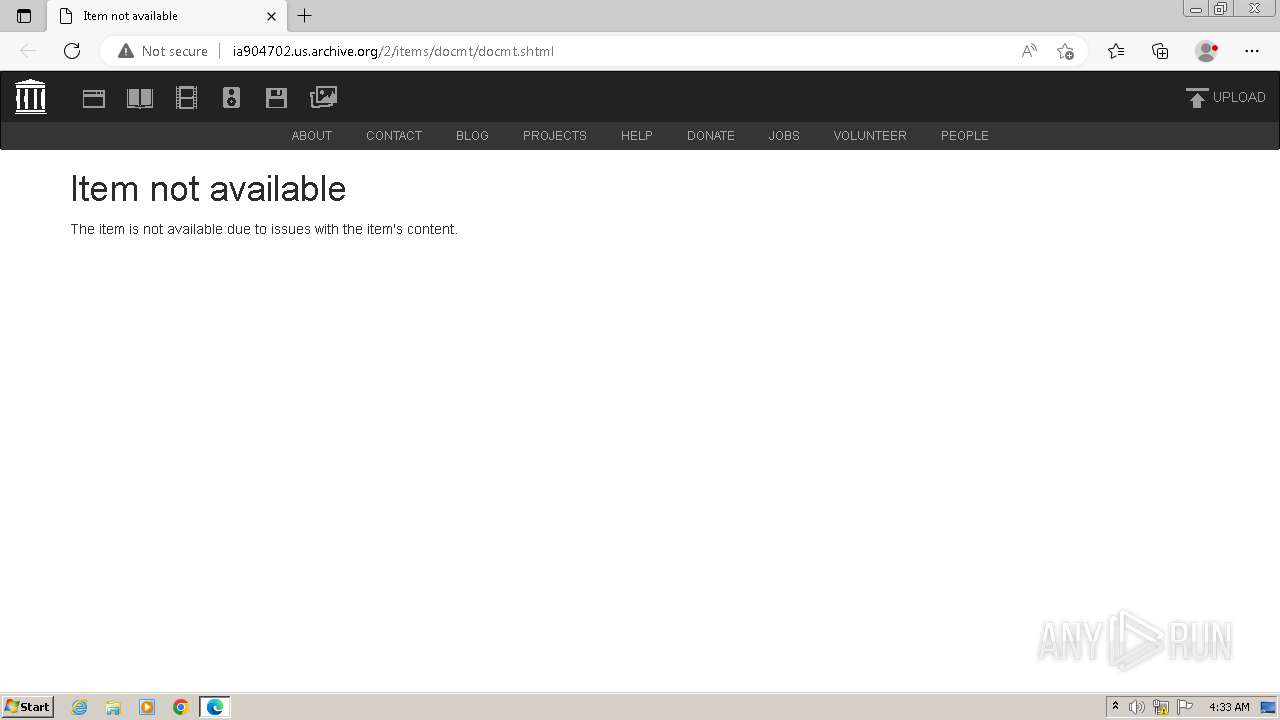Open the Audio speaker icon
Screen dimensions: 1280x720
point(231,97)
